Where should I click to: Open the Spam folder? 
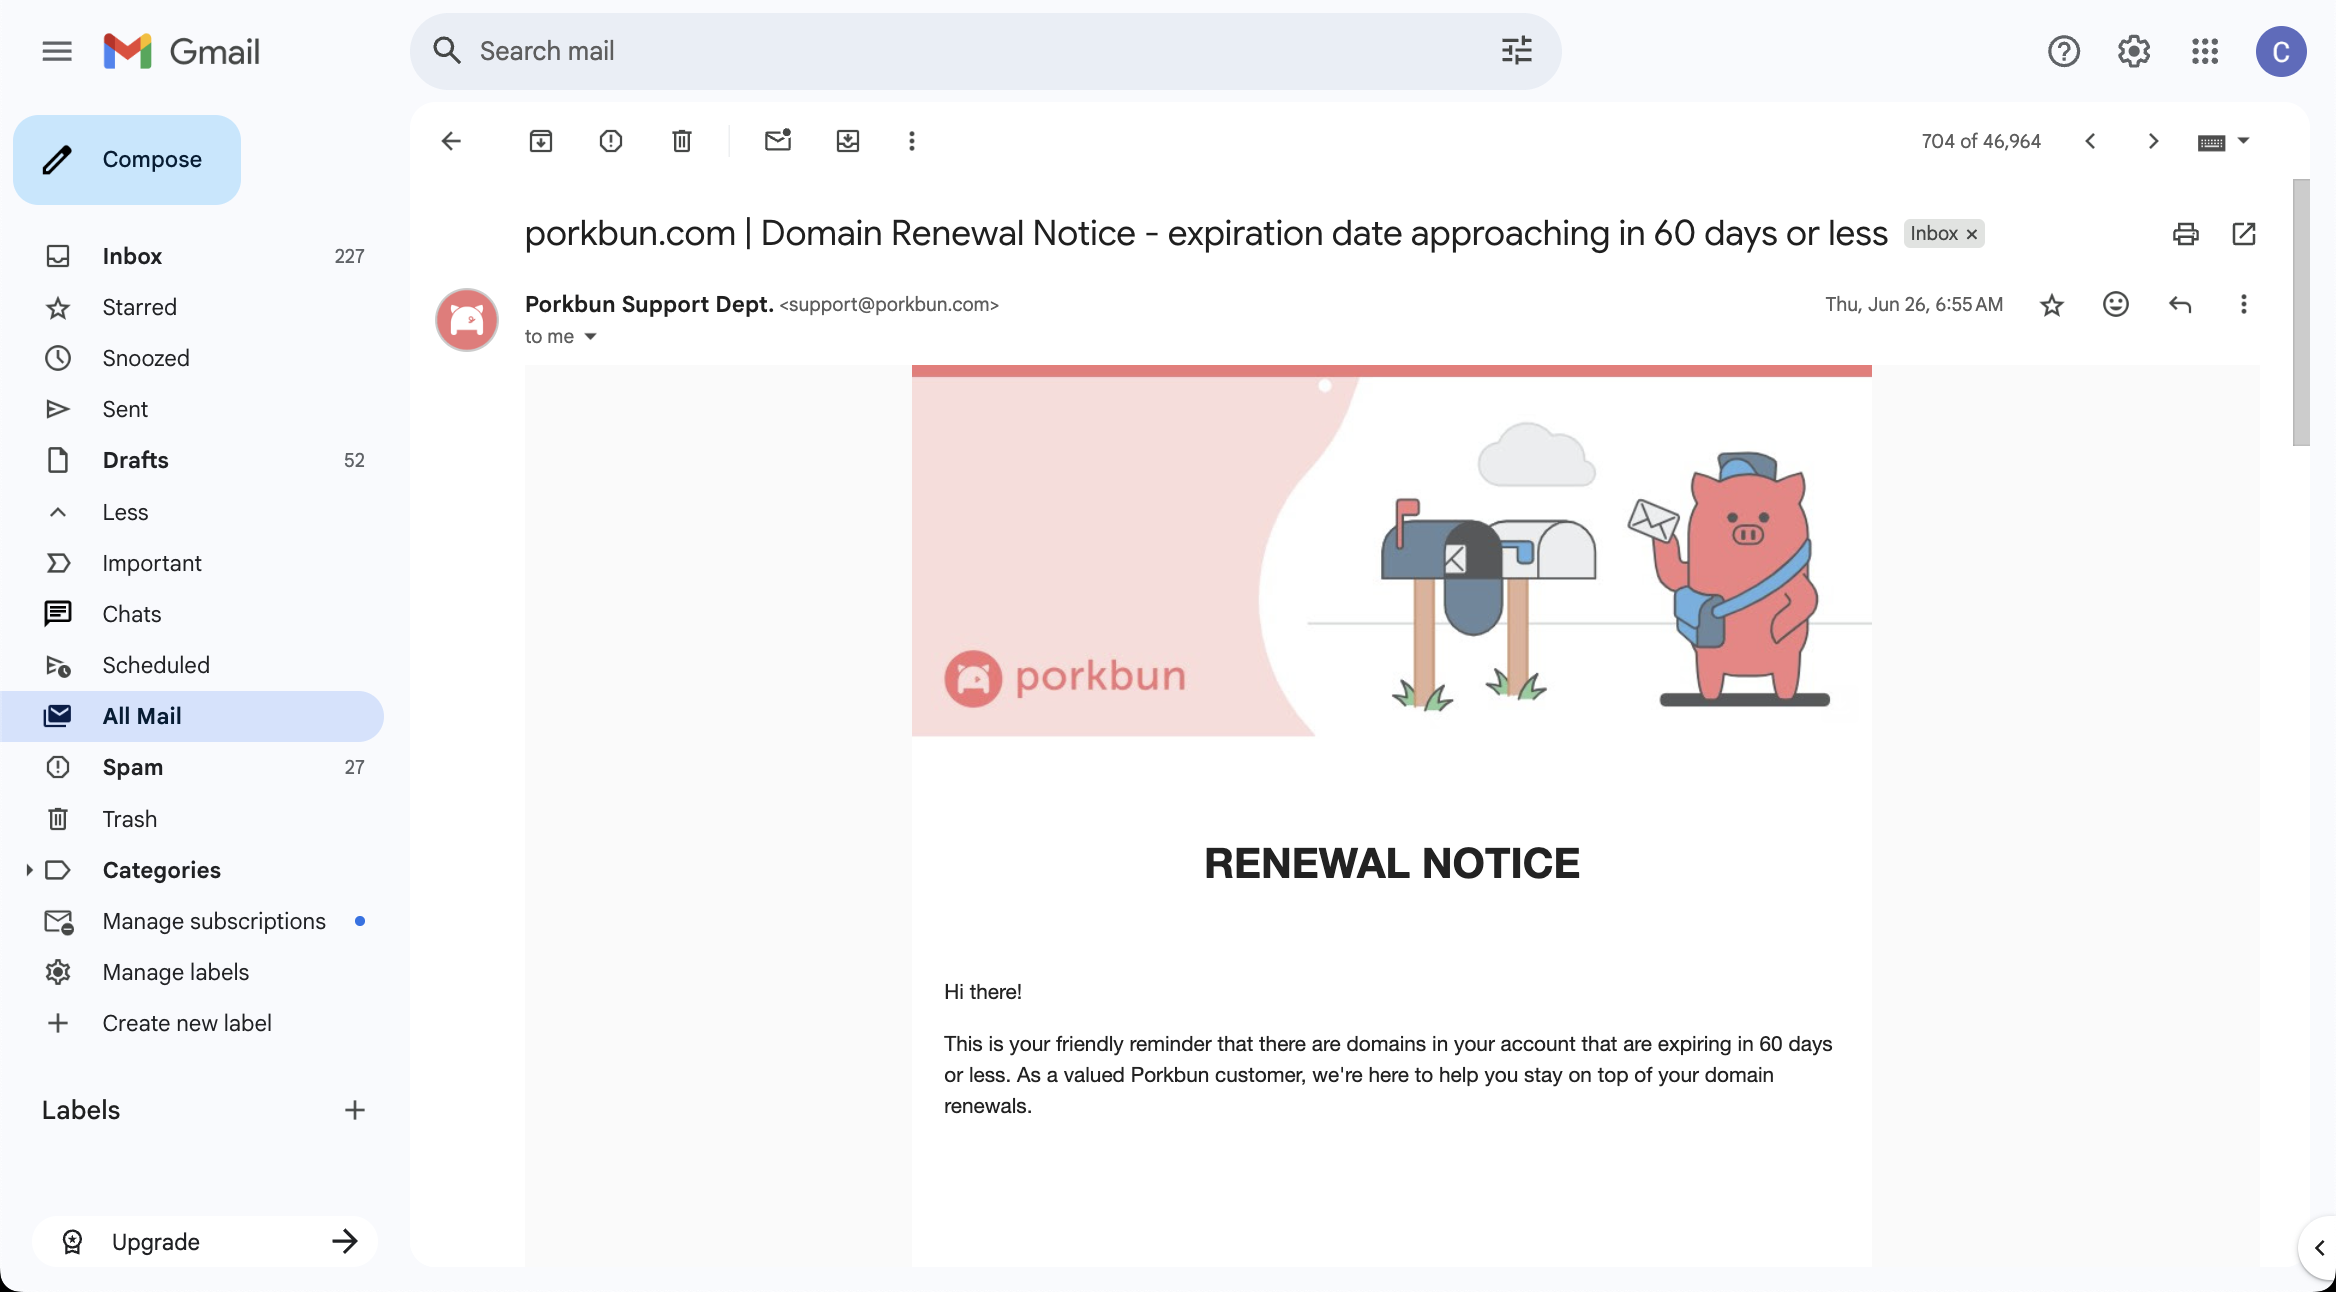[x=132, y=767]
